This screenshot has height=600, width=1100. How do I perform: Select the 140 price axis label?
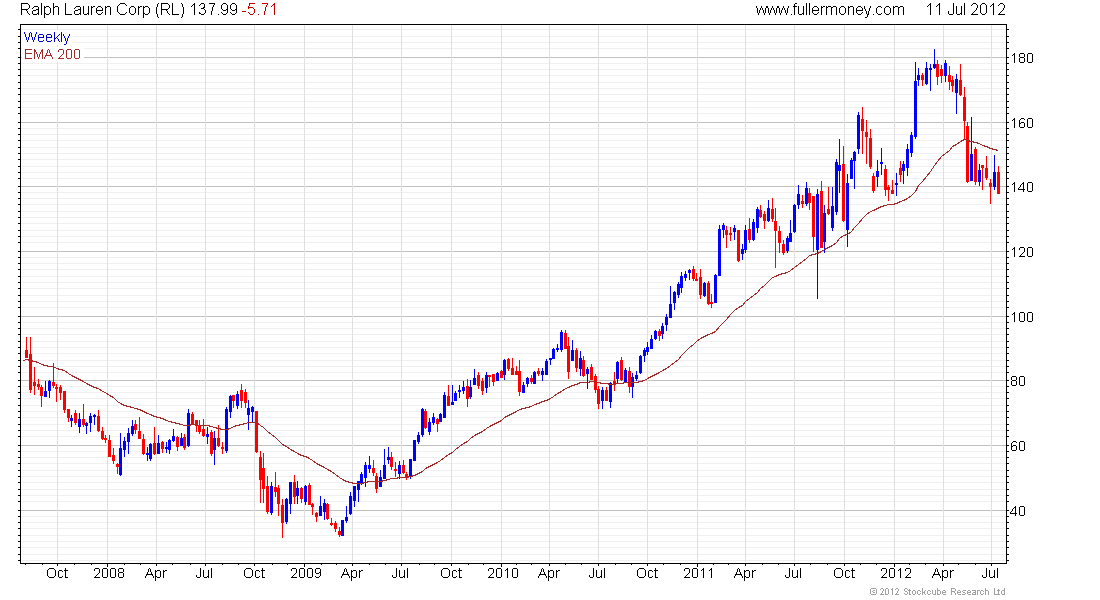click(x=1023, y=187)
